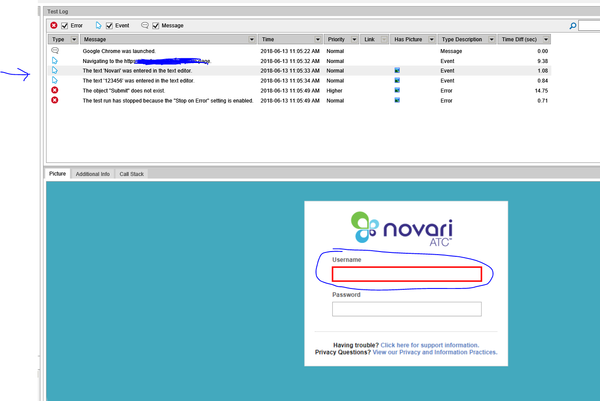The image size is (600, 401).
Task: Click the Password field in the picture
Action: pos(407,309)
